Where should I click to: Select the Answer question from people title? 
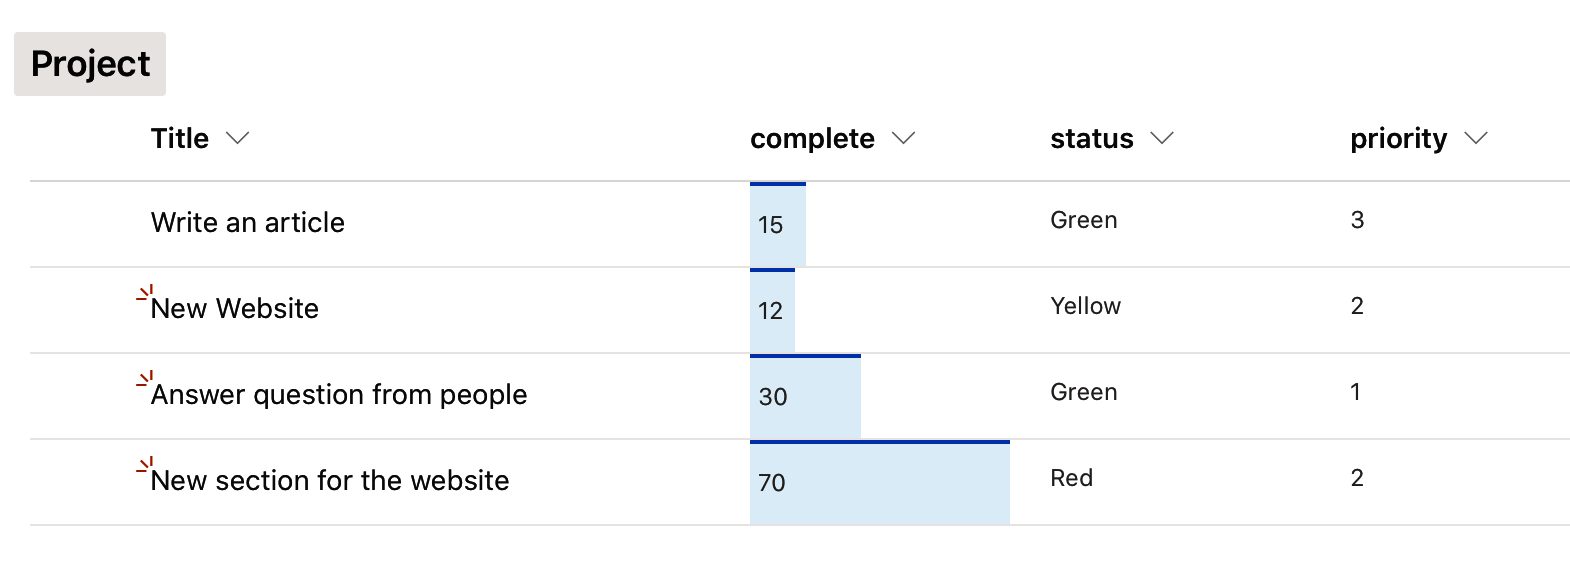[x=339, y=394]
